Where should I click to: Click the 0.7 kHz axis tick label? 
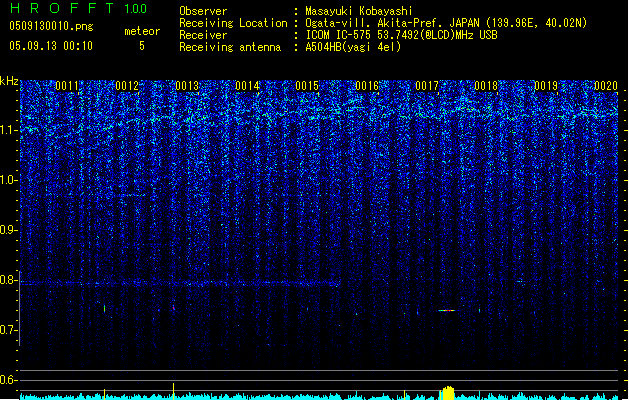[8, 330]
